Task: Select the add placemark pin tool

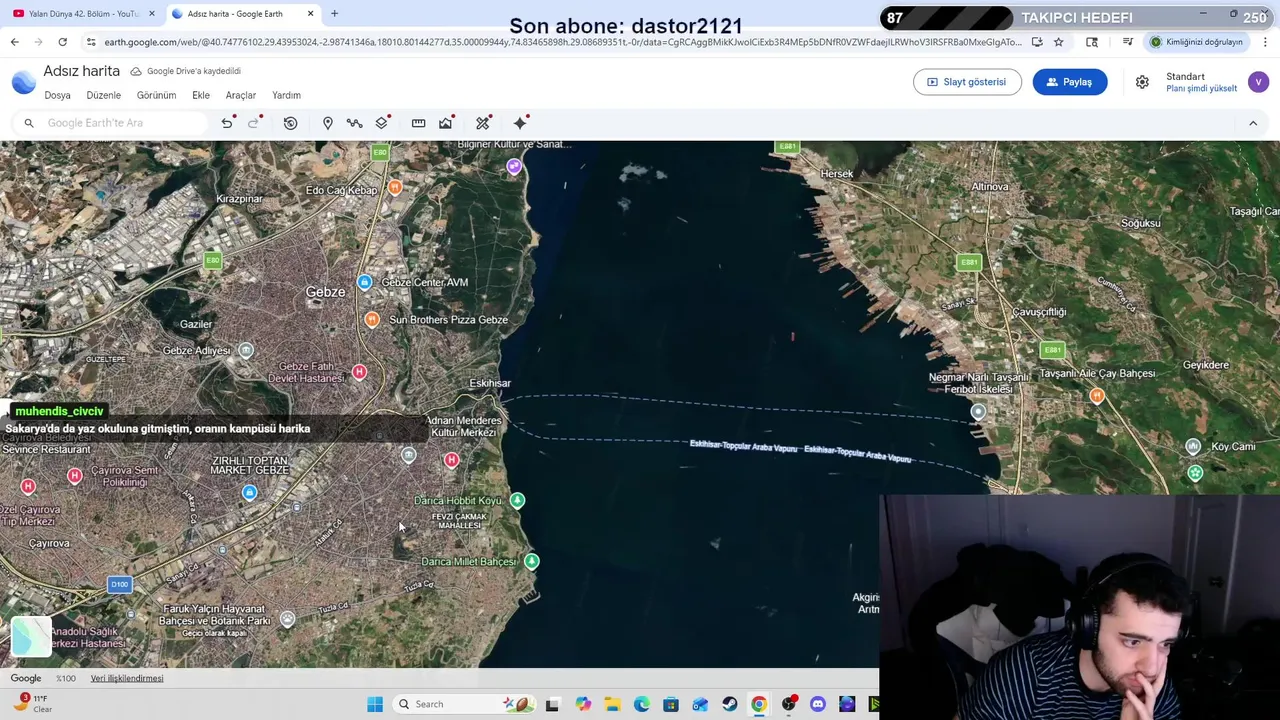Action: 327,123
